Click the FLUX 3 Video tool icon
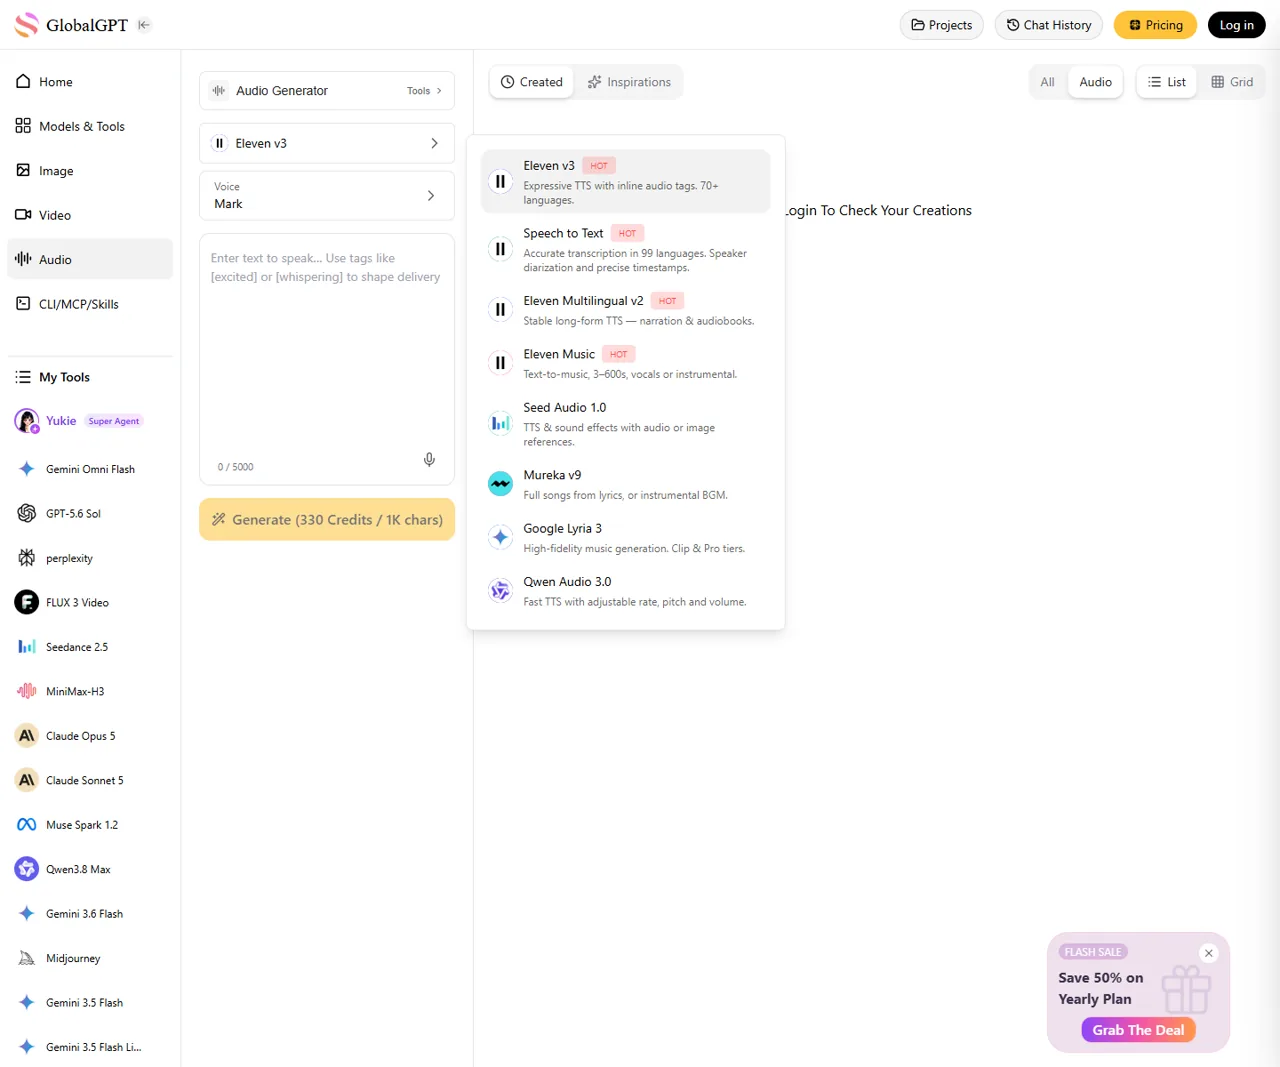Screen dimensions: 1280x1067 pos(27,602)
